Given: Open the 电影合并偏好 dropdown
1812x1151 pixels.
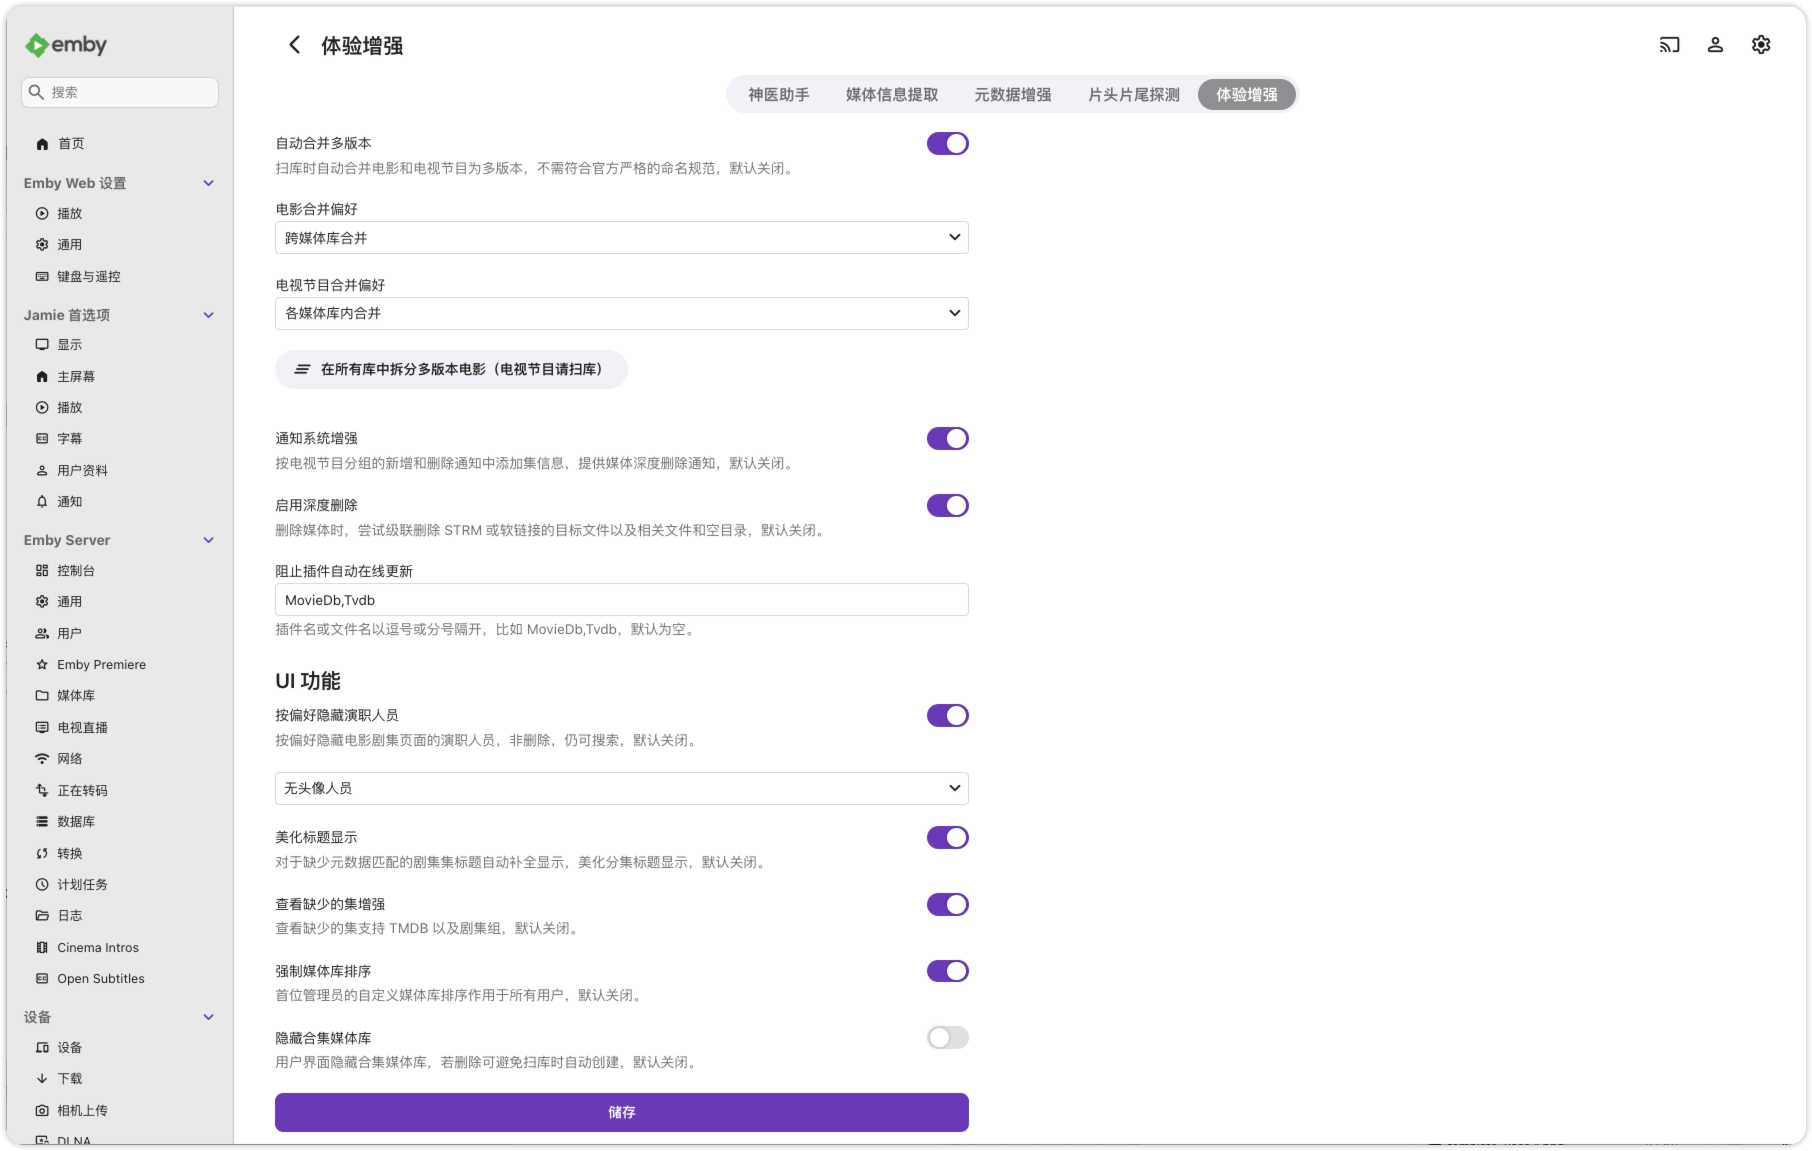Looking at the screenshot, I should point(621,238).
